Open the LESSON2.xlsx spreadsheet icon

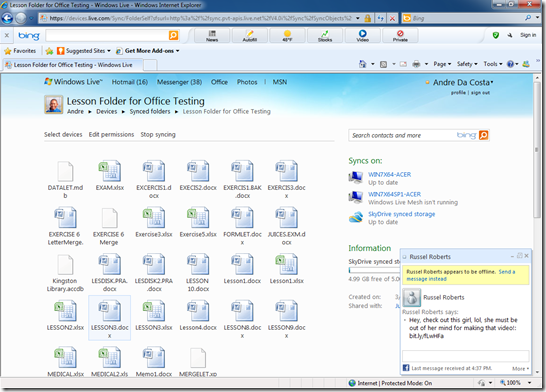tap(65, 311)
